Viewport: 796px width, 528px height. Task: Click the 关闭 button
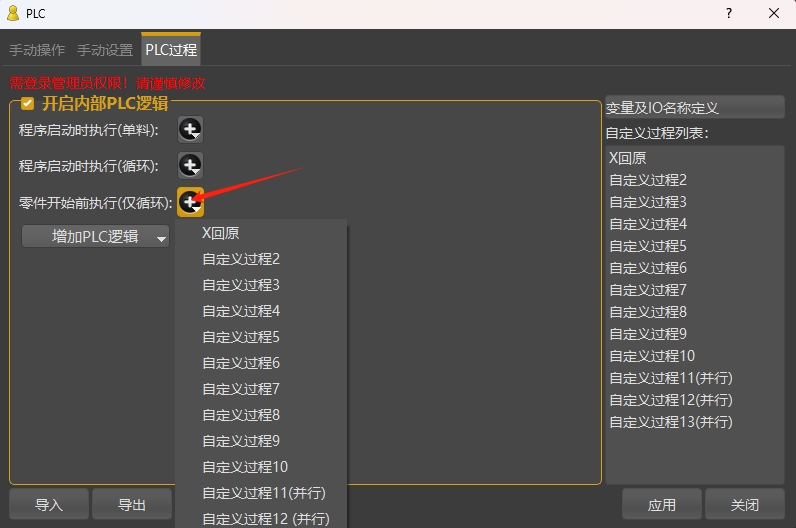(x=745, y=505)
